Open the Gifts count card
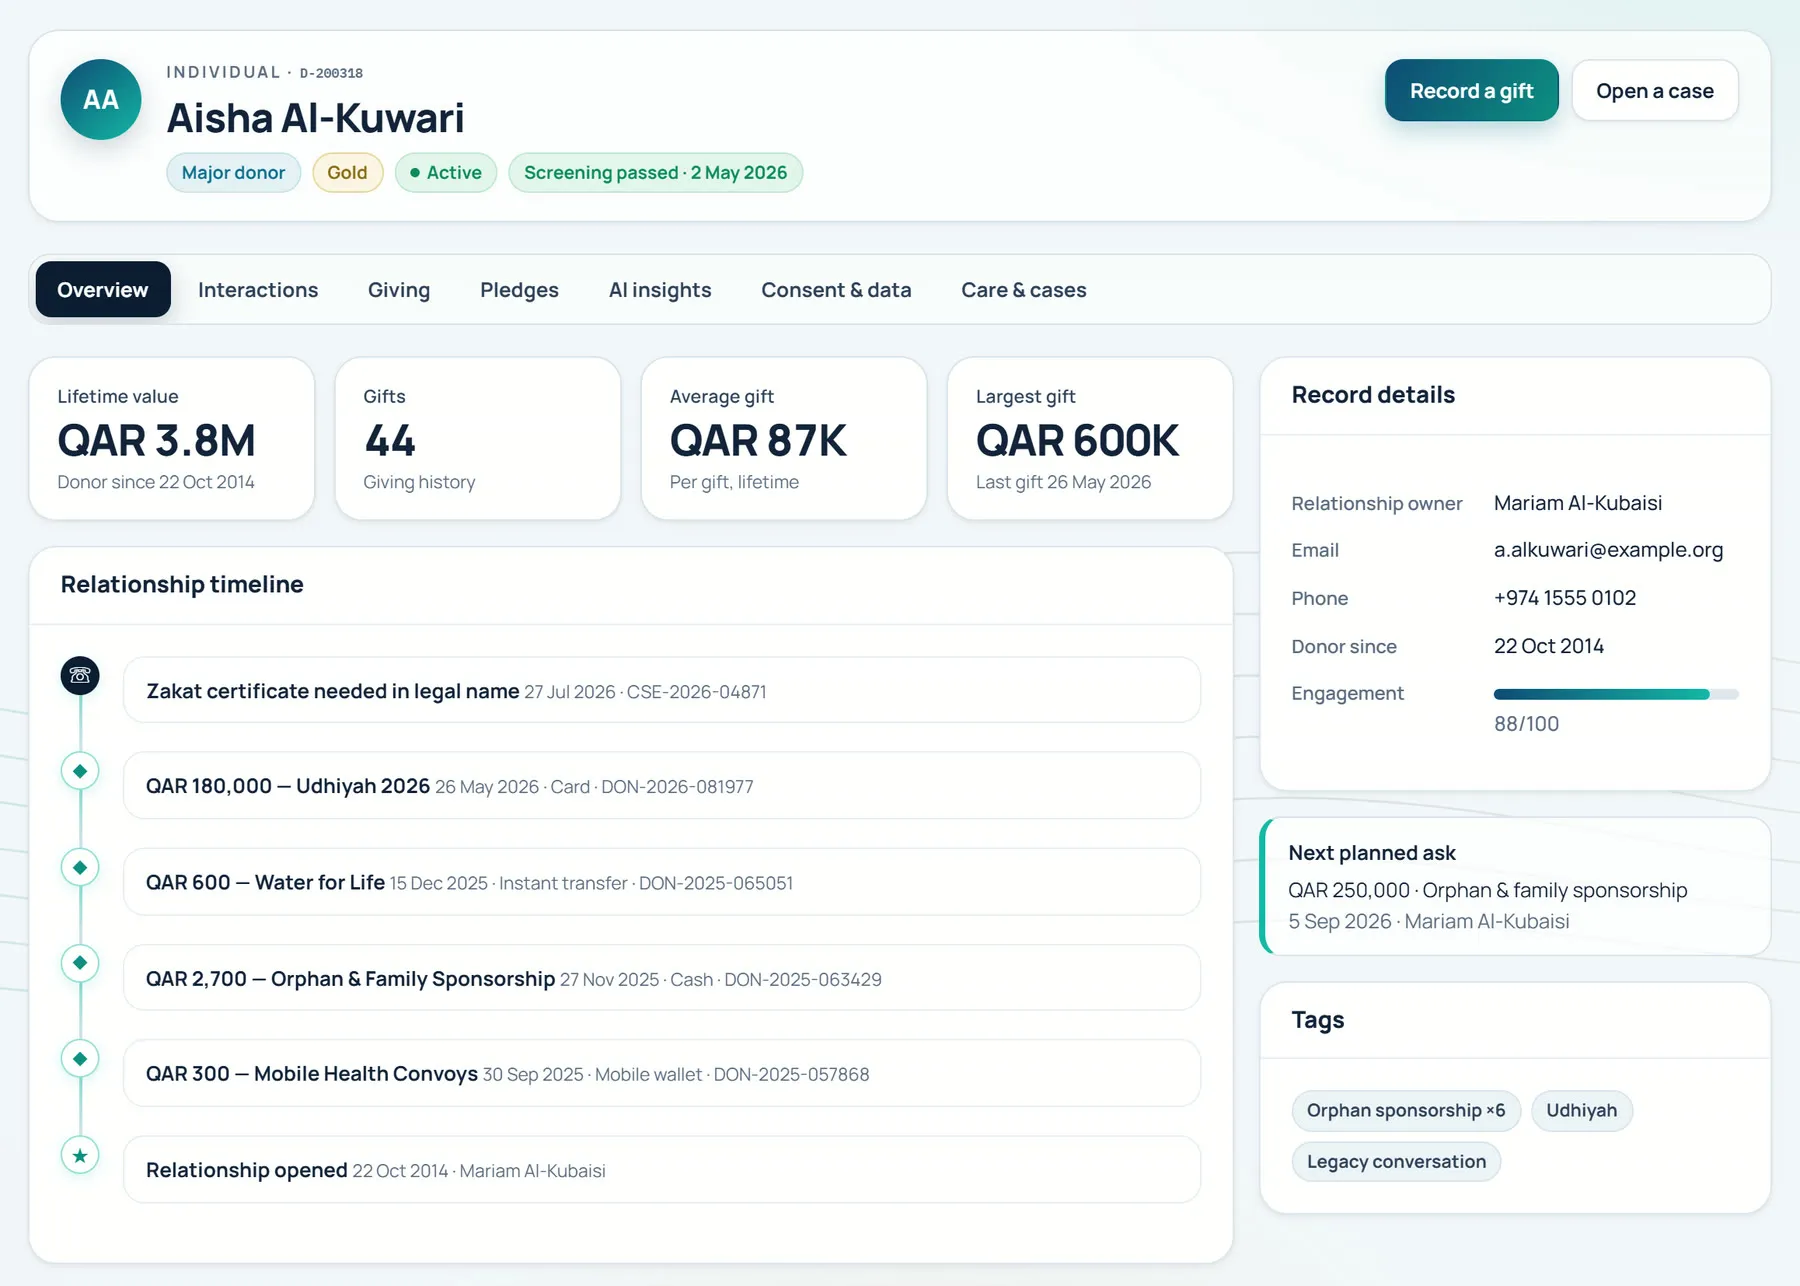The image size is (1800, 1286). [478, 439]
